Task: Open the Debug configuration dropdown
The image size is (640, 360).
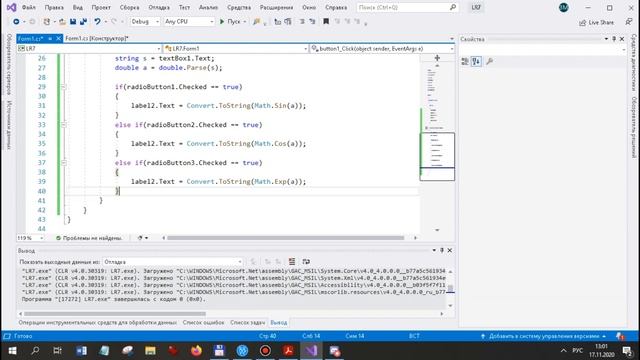Action: point(145,22)
